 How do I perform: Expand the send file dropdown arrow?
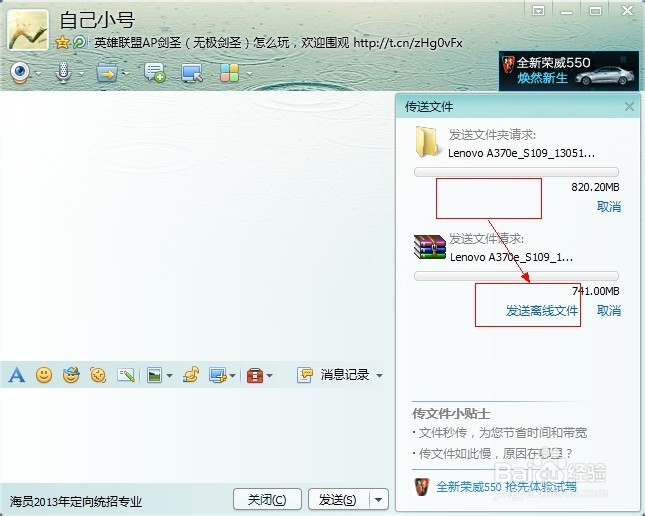coord(126,73)
